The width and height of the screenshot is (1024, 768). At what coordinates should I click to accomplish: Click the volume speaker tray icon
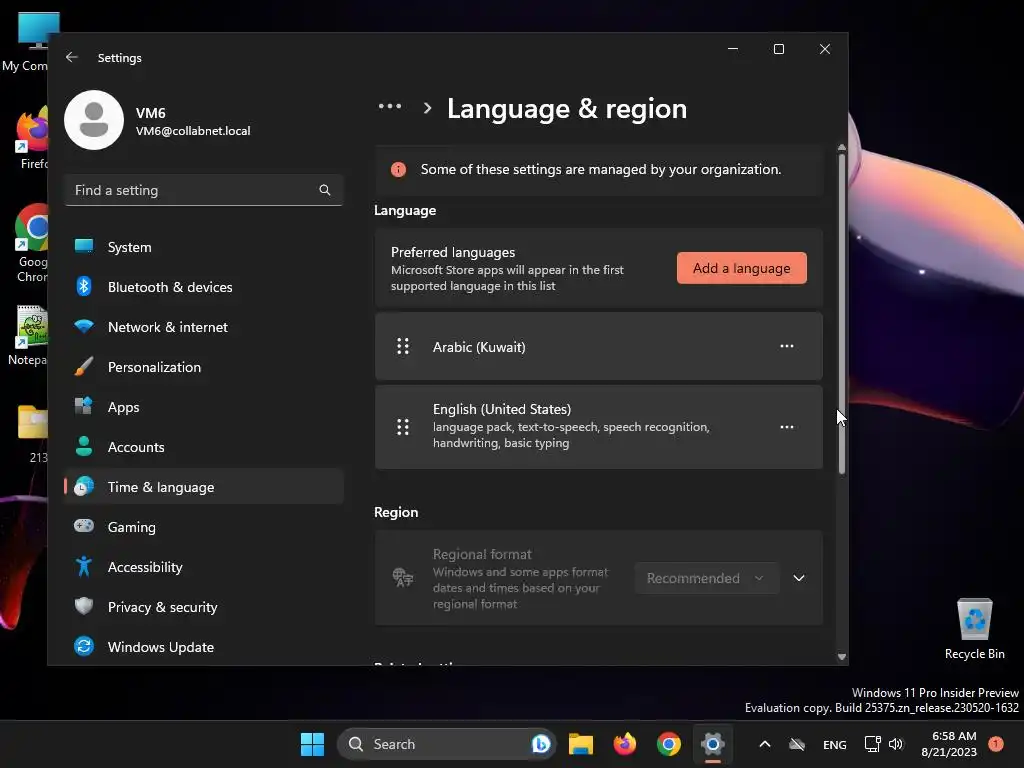click(896, 744)
